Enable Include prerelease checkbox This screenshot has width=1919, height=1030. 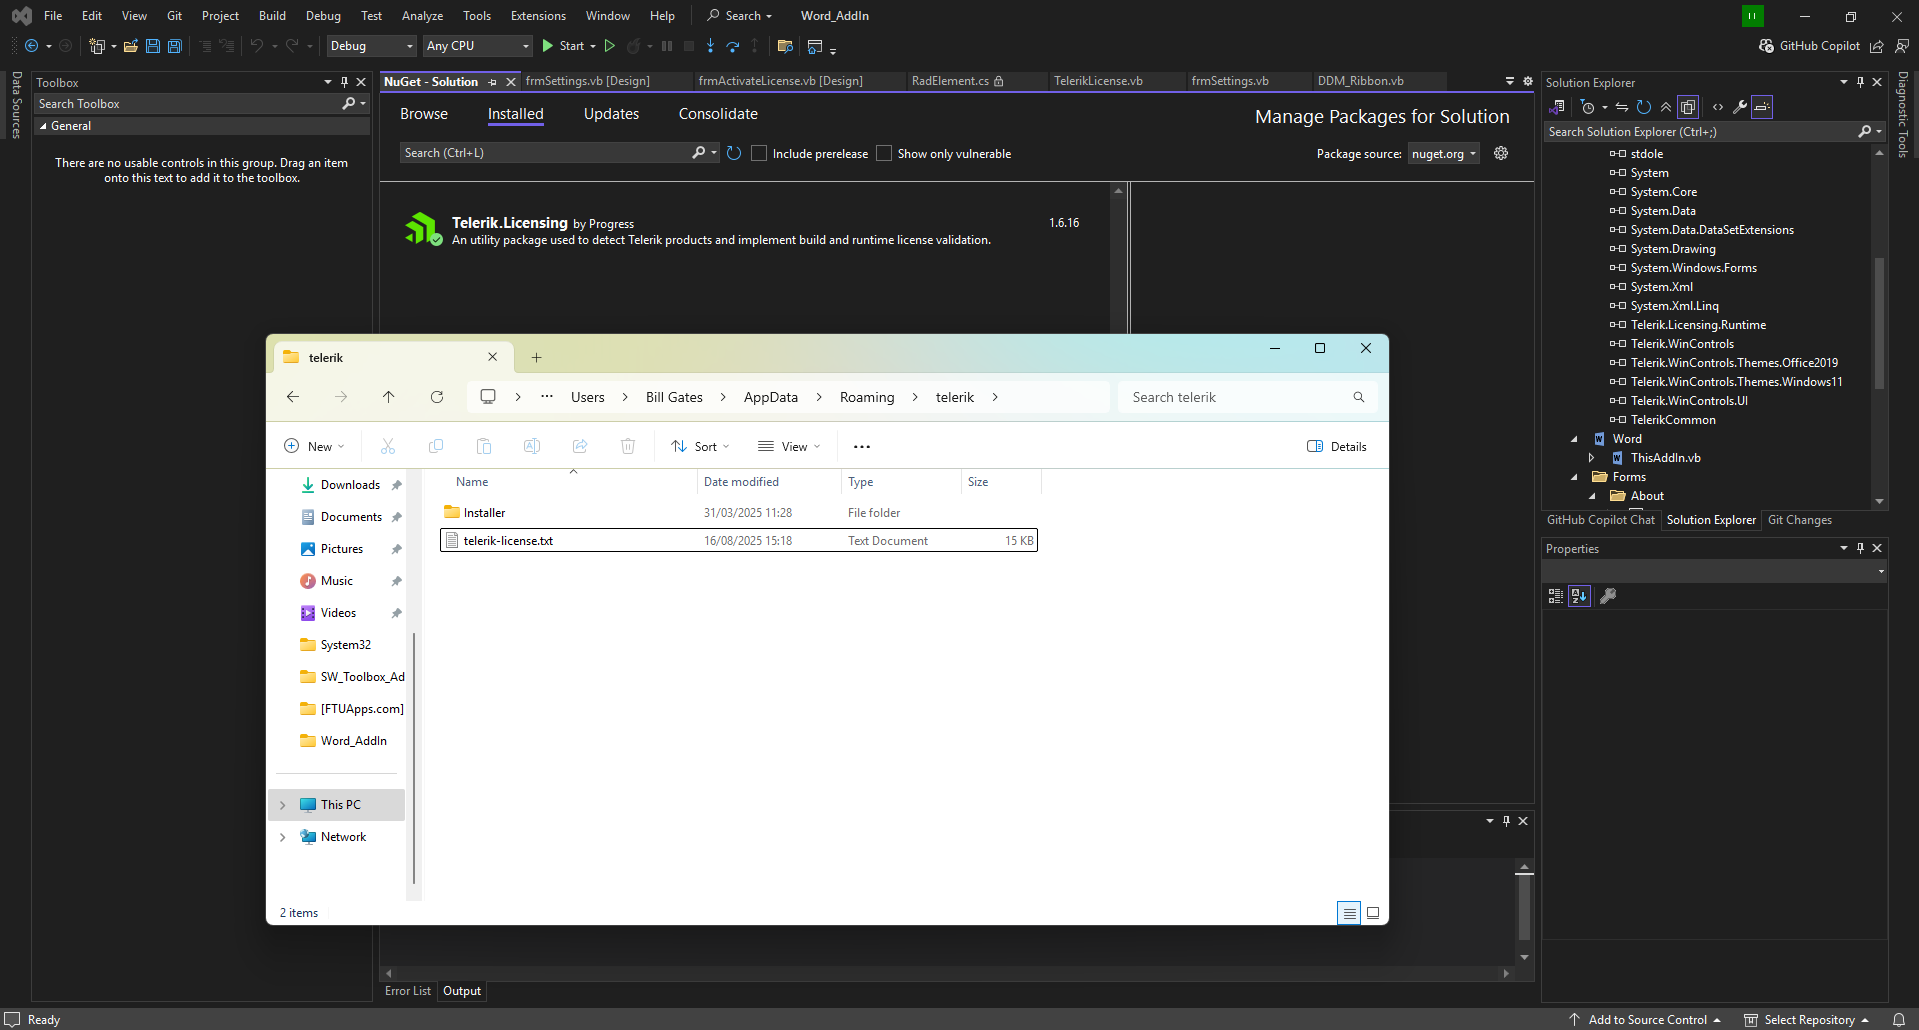tap(759, 153)
